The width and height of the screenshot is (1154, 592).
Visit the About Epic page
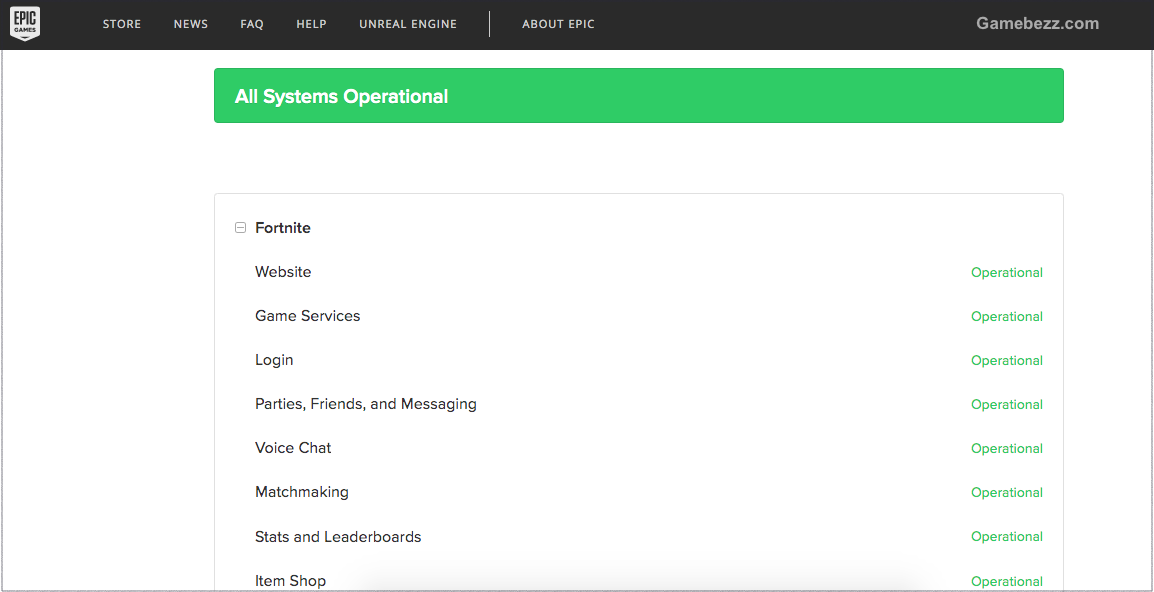pyautogui.click(x=558, y=24)
